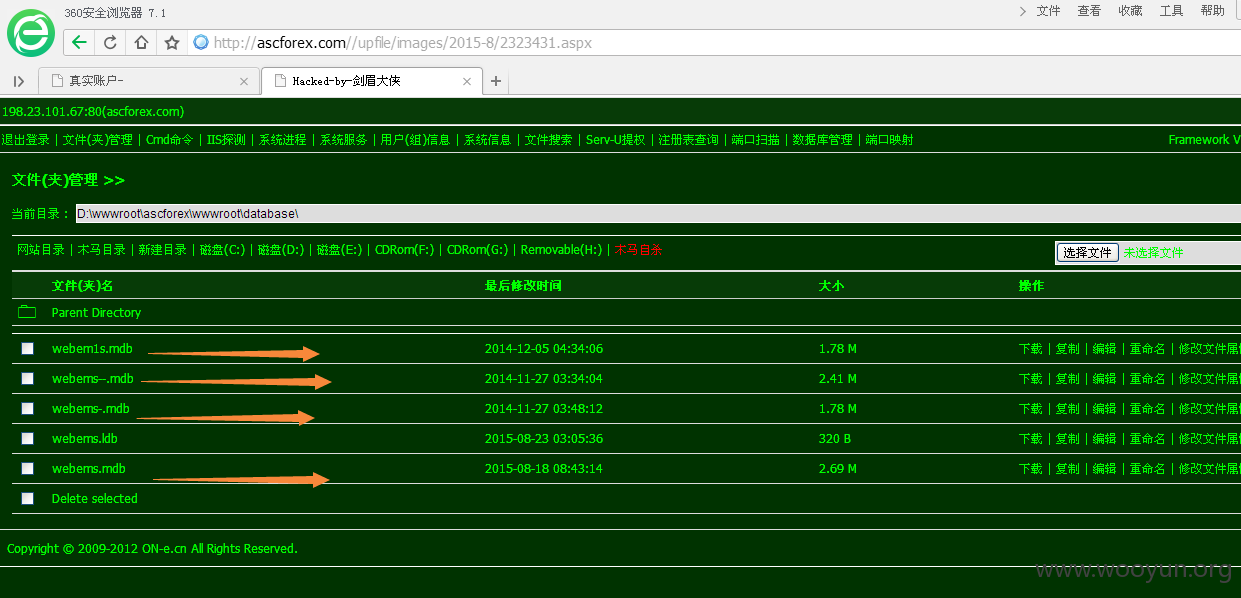Open the Cmd命令 page
Image resolution: width=1241 pixels, height=598 pixels.
point(170,140)
